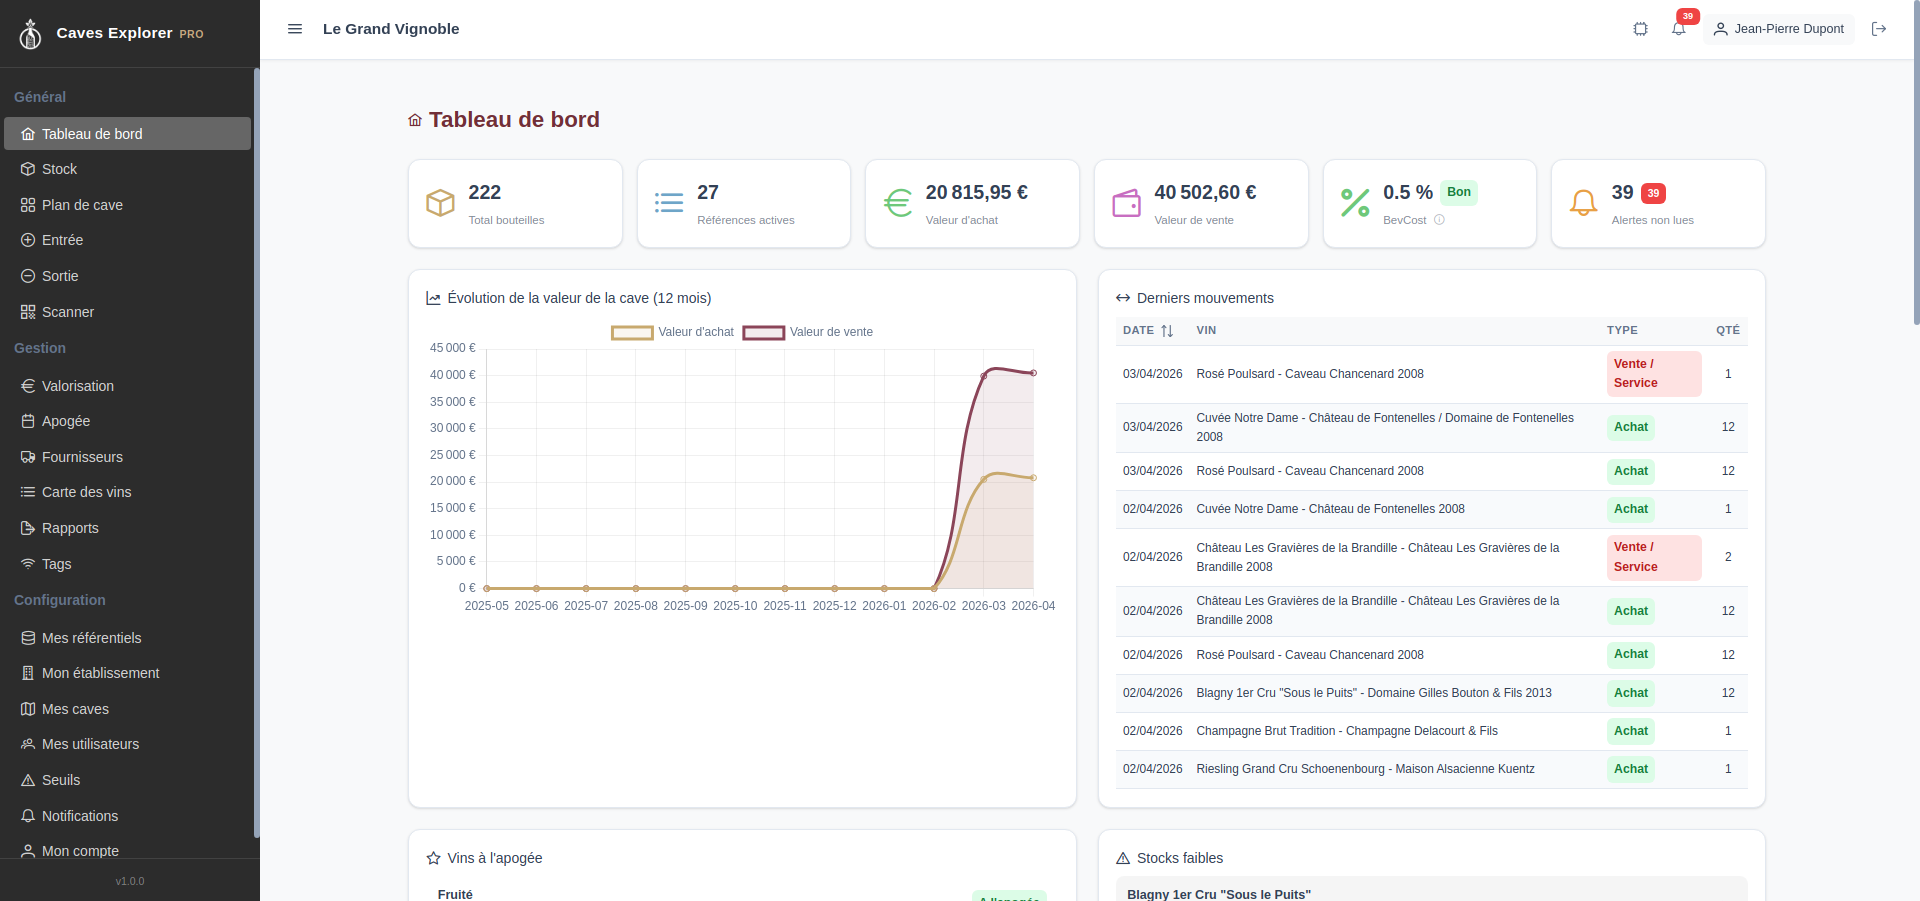Open Tableau de bord in sidebar
The height and width of the screenshot is (901, 1920).
127,134
